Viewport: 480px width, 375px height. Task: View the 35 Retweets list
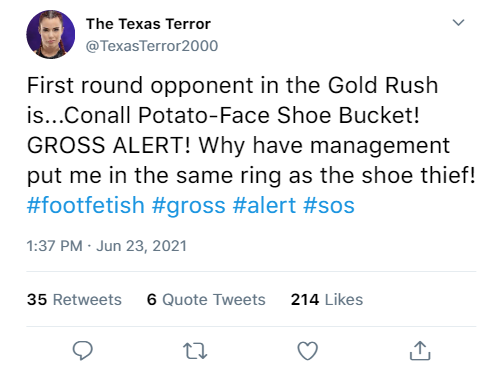tap(74, 299)
